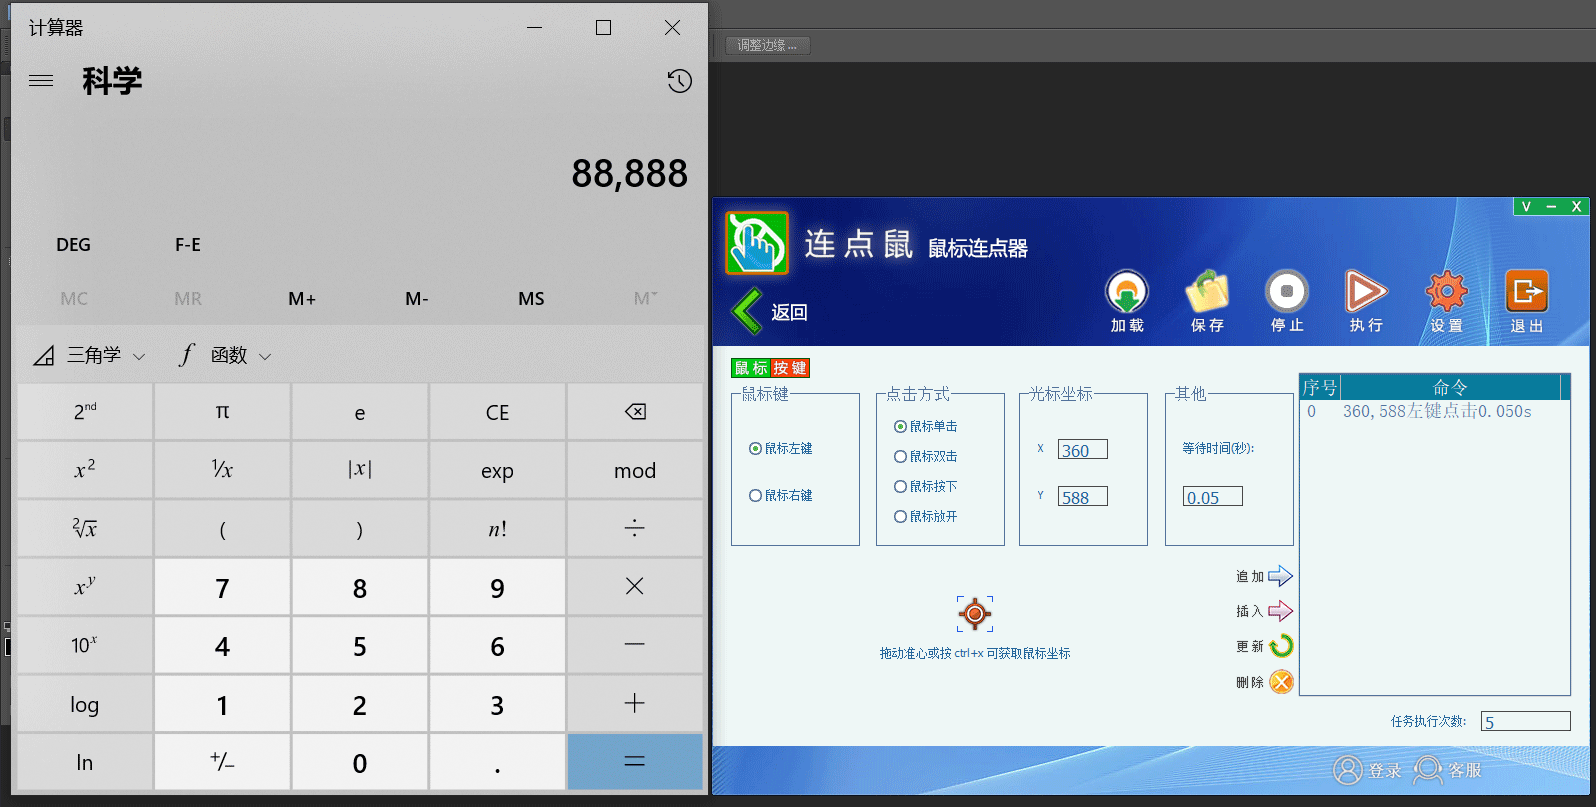
Task: Select 鼠标放开 radio button
Action: (900, 516)
